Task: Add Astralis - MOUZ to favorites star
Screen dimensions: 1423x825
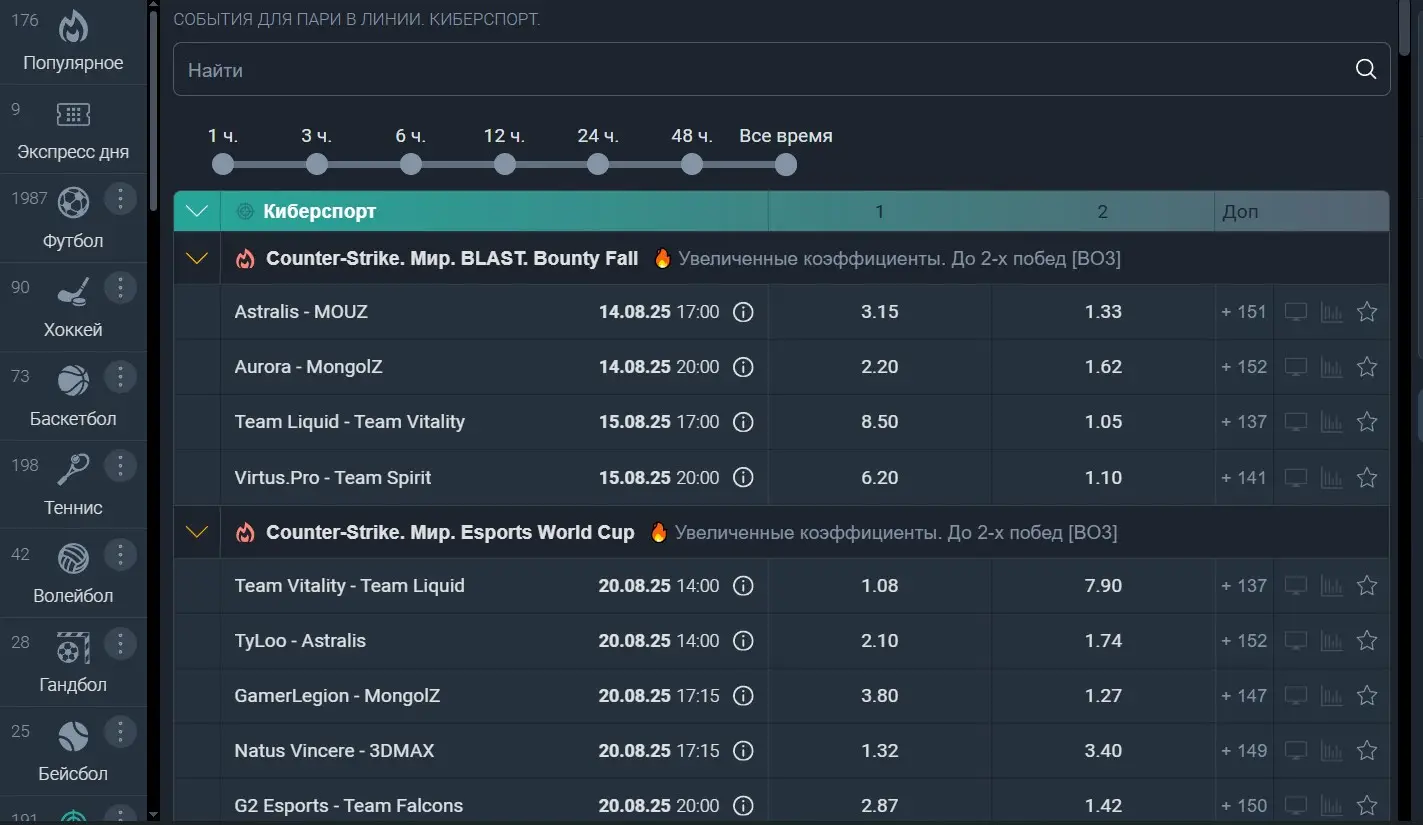Action: [x=1367, y=312]
